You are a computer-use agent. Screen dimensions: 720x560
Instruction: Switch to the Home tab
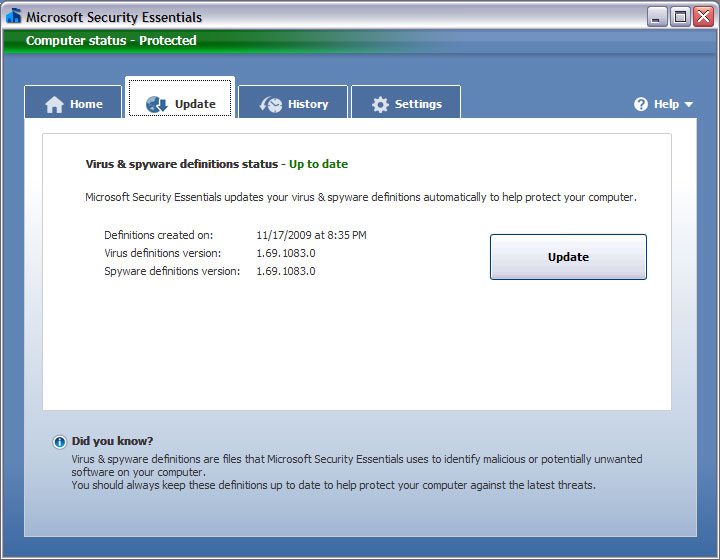[73, 101]
